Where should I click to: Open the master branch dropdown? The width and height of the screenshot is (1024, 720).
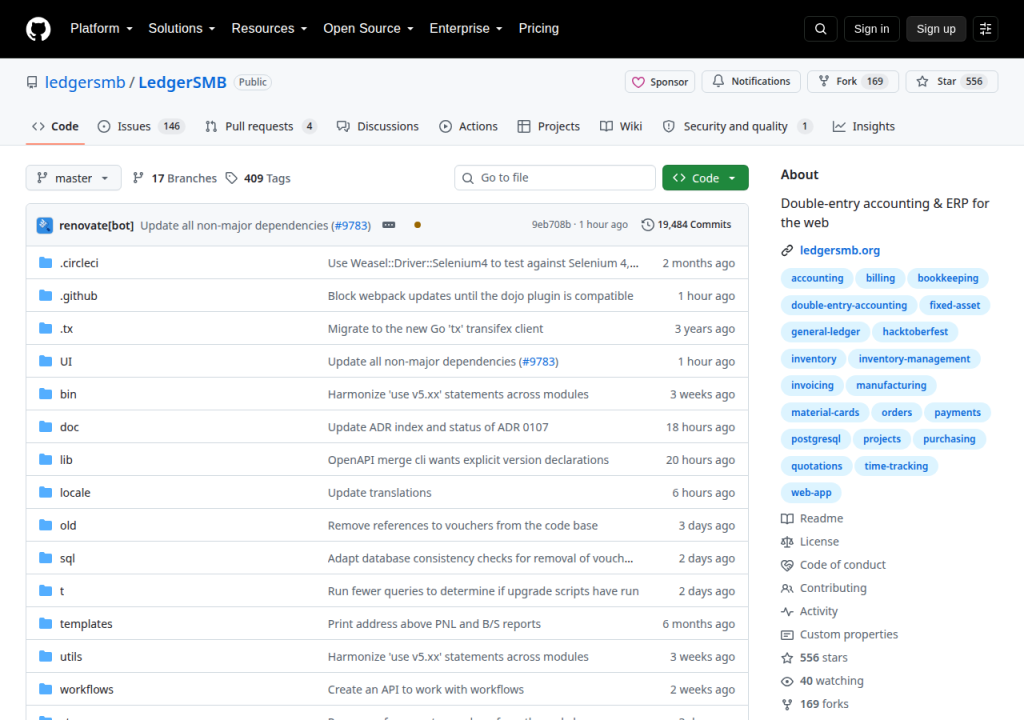(73, 178)
